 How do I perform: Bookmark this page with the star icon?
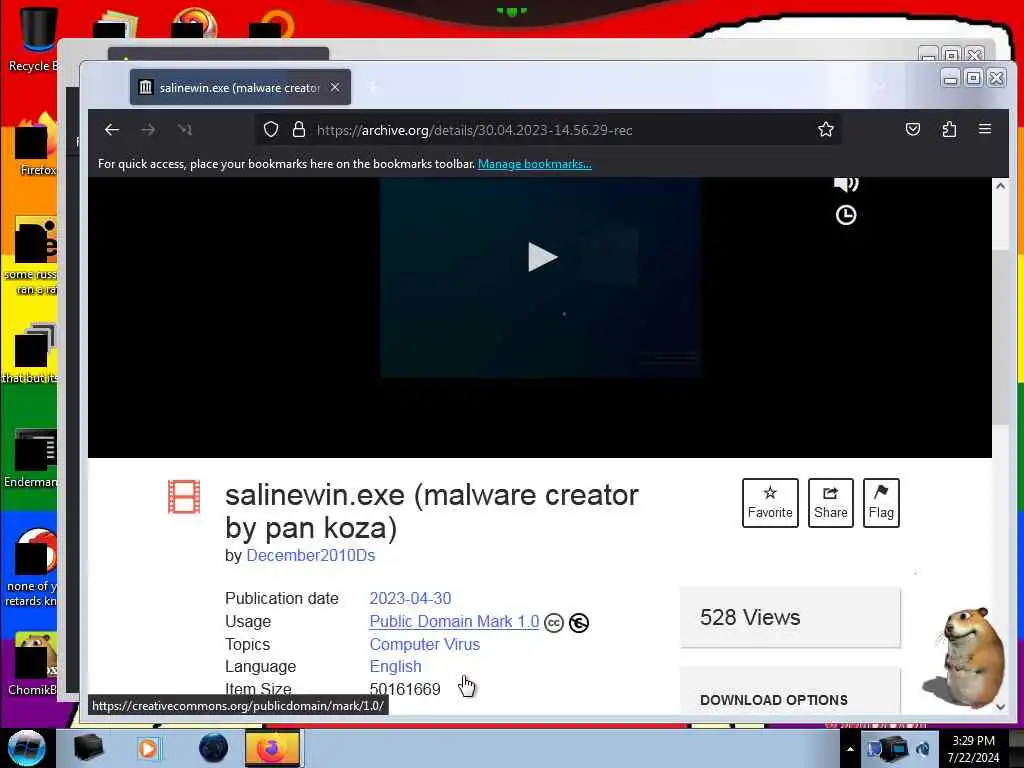[825, 129]
